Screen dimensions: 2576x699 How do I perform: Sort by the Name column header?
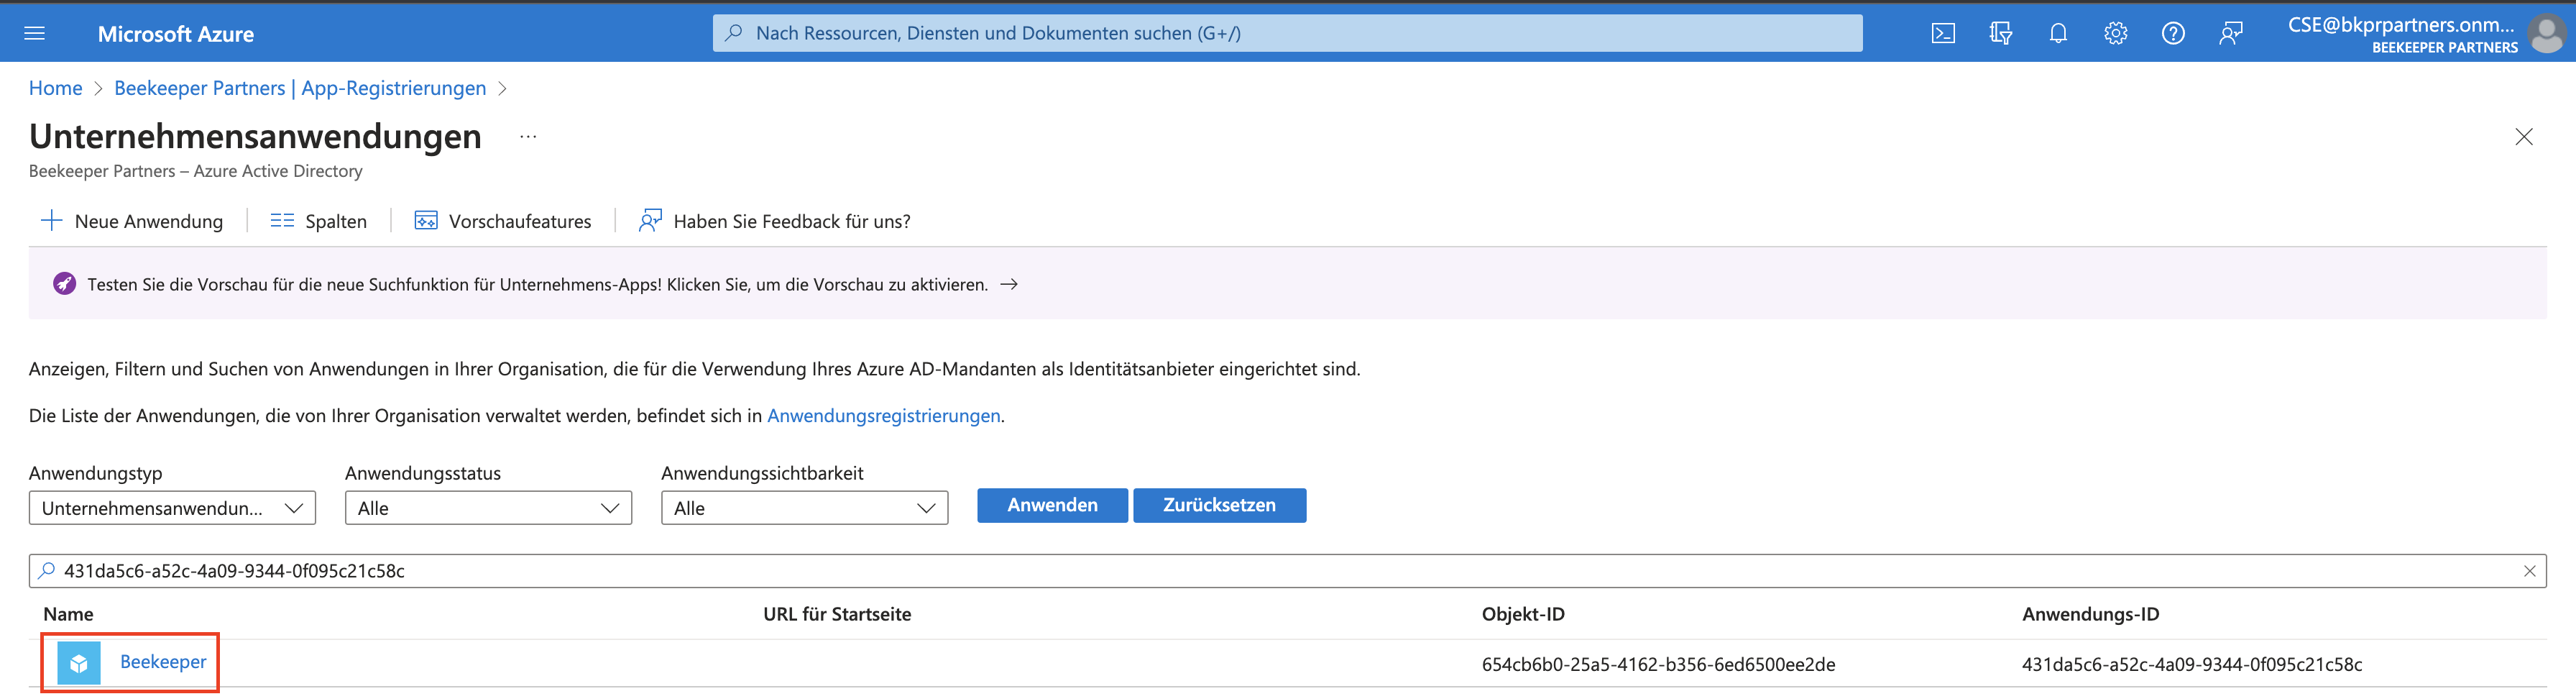coord(68,614)
